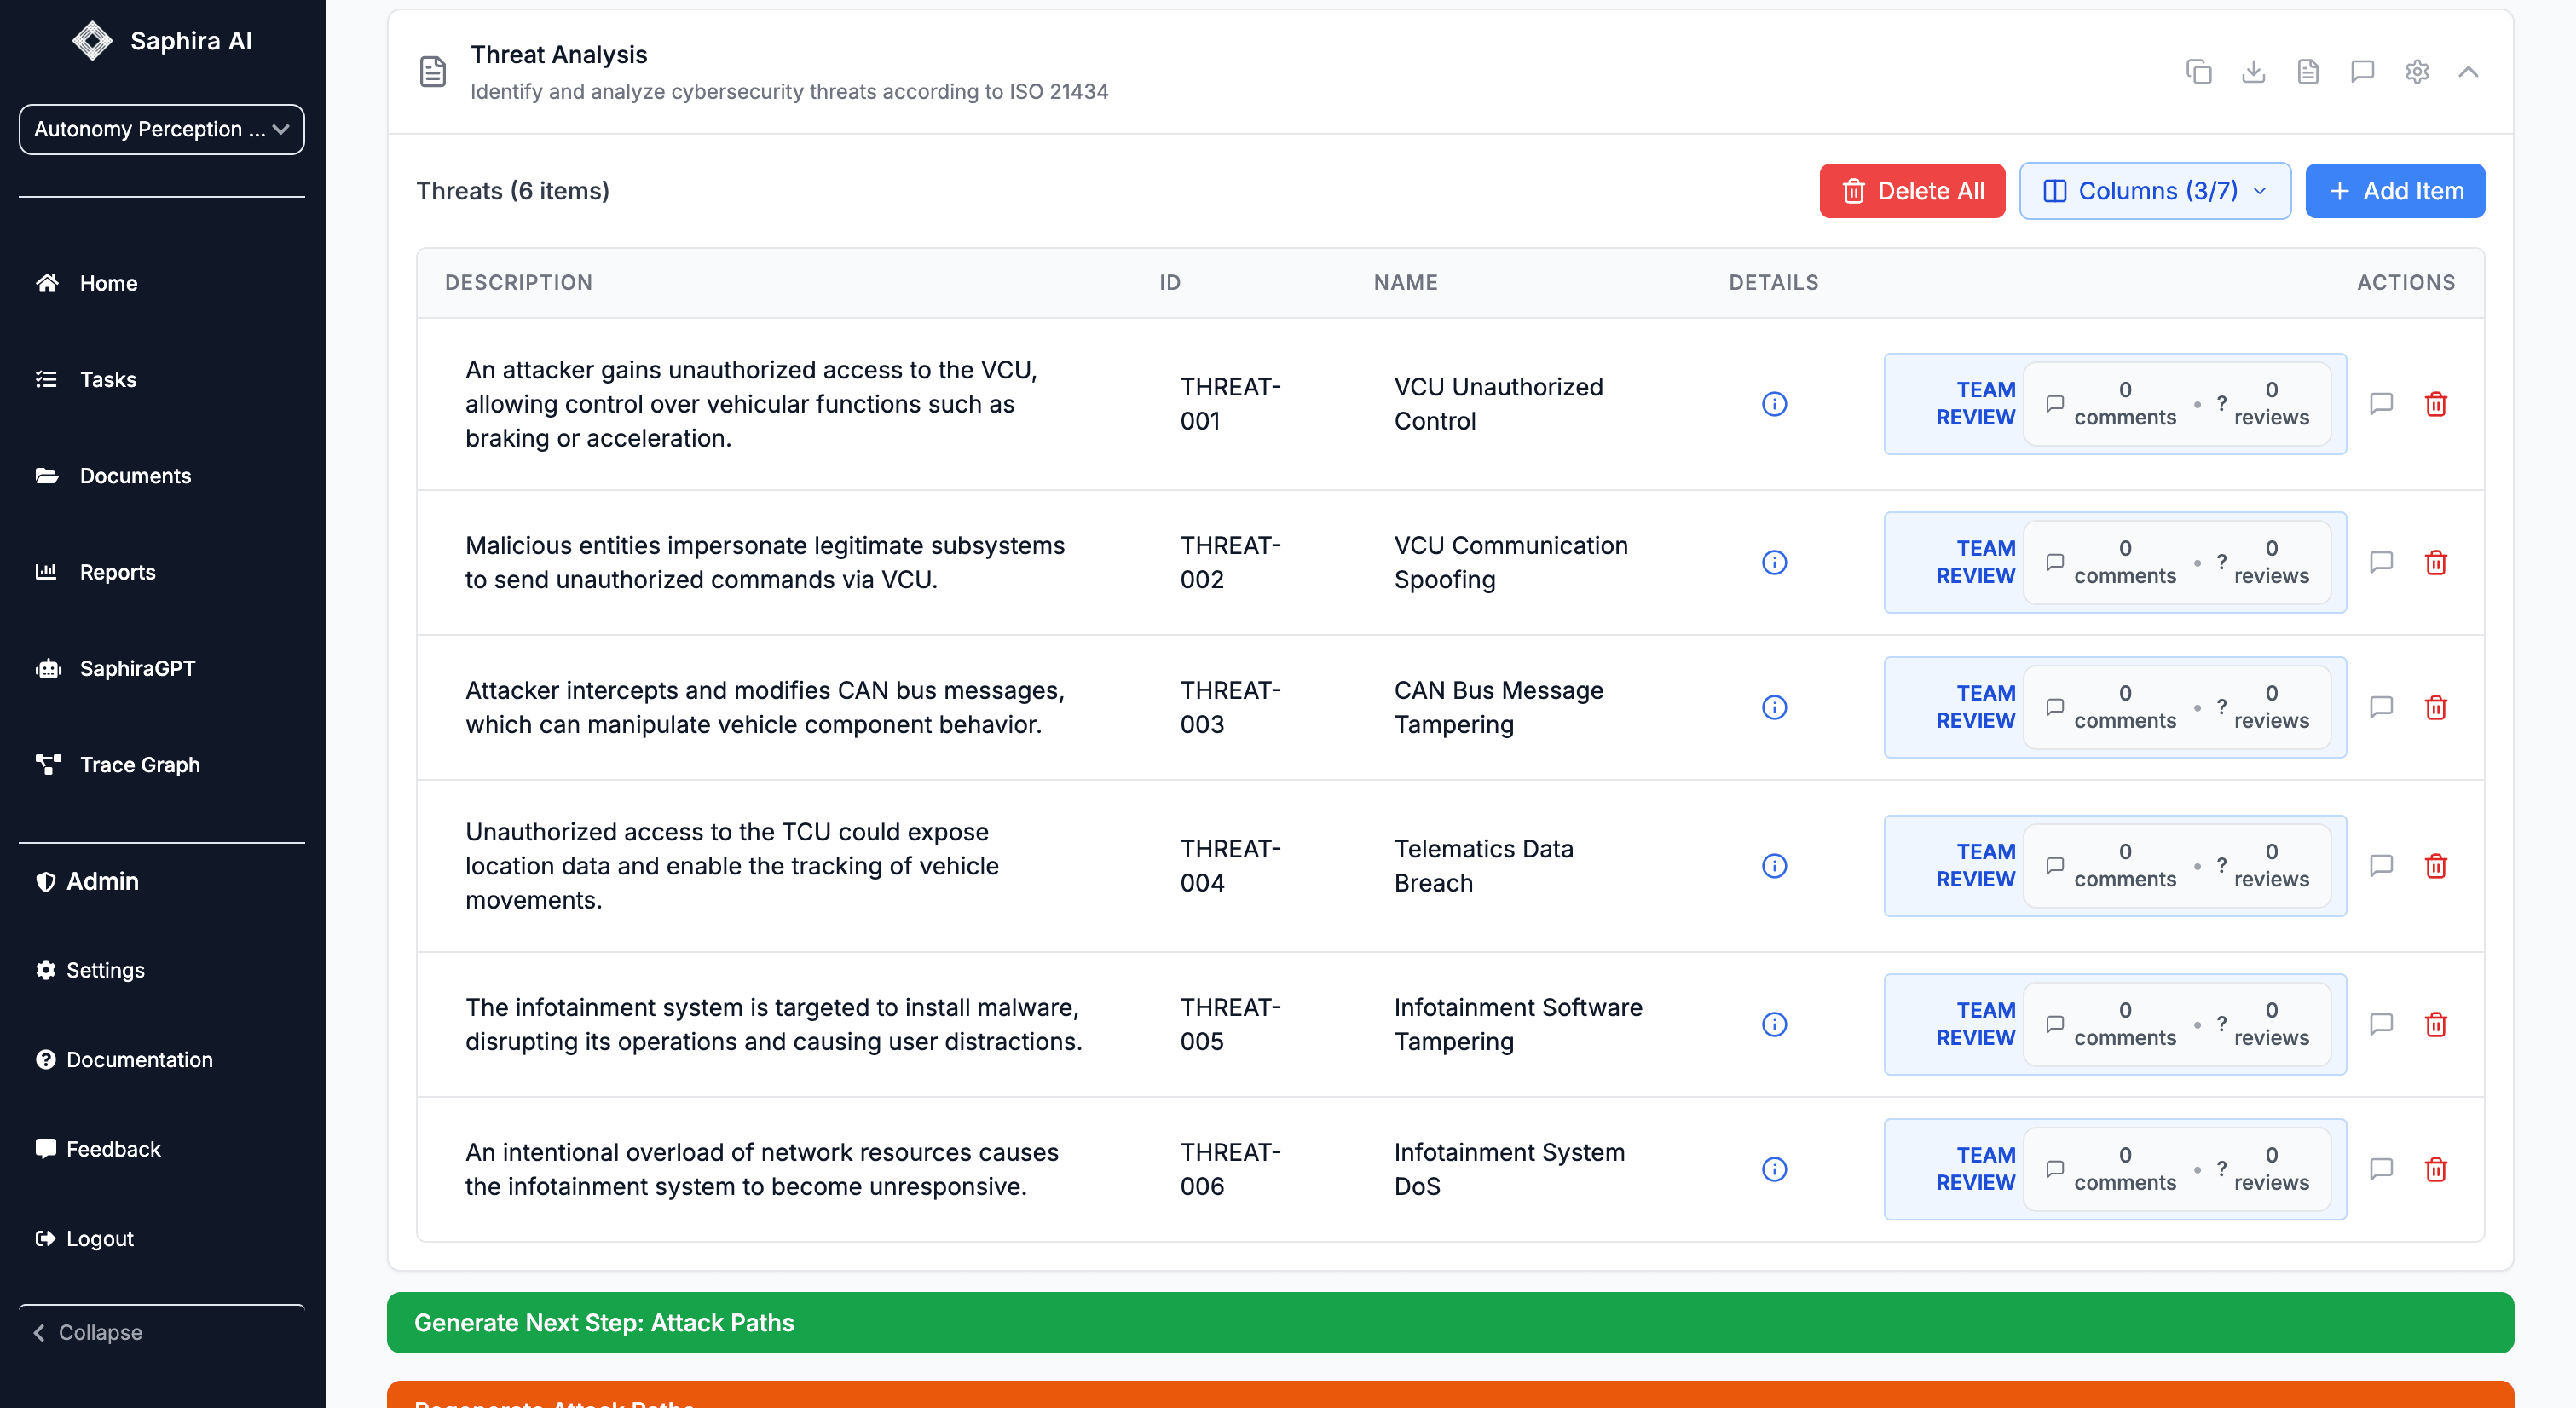
Task: Open Trace Graph from the sidebar
Action: [139, 765]
